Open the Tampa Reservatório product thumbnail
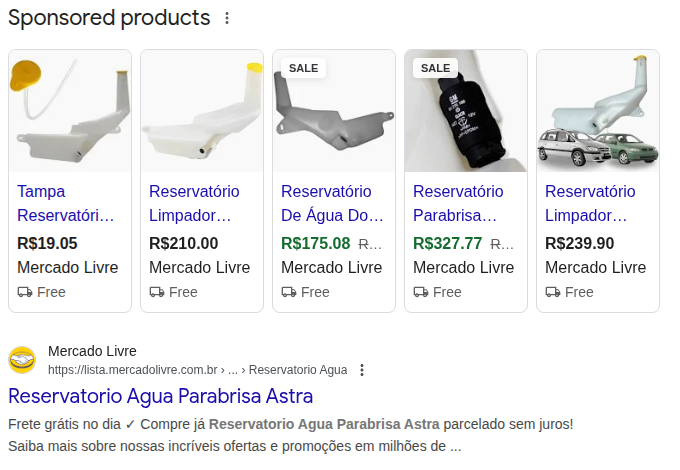This screenshot has width=680, height=470. (70, 111)
